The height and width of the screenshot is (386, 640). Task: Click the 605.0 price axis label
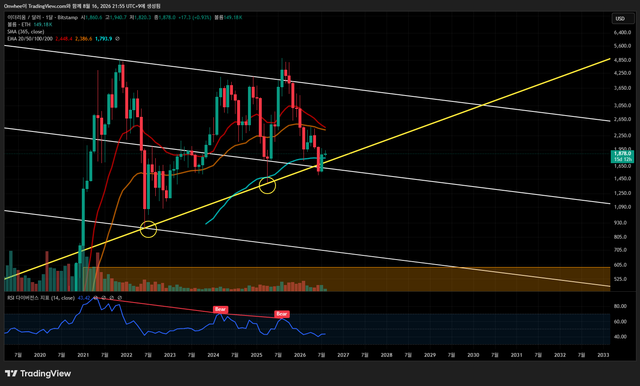click(x=620, y=265)
